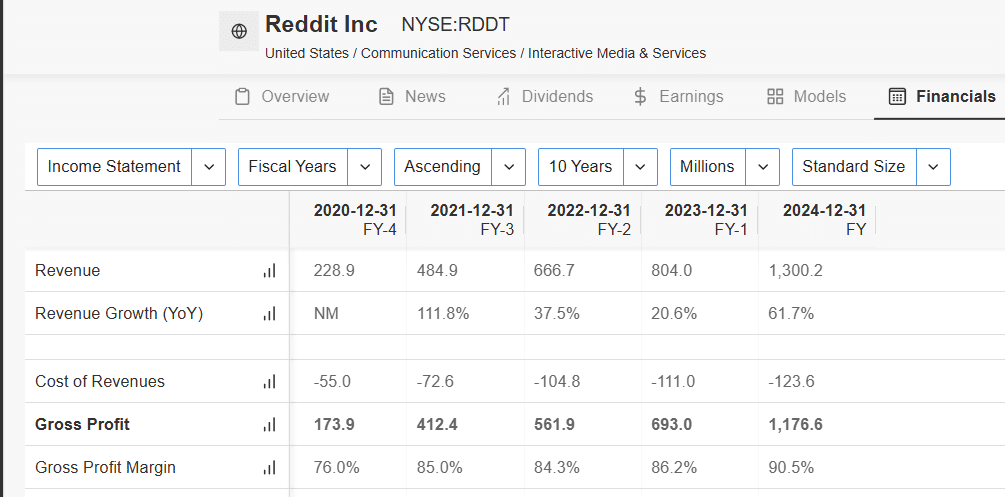Click the Ascending selector label
The height and width of the screenshot is (497, 1005).
[x=442, y=167]
